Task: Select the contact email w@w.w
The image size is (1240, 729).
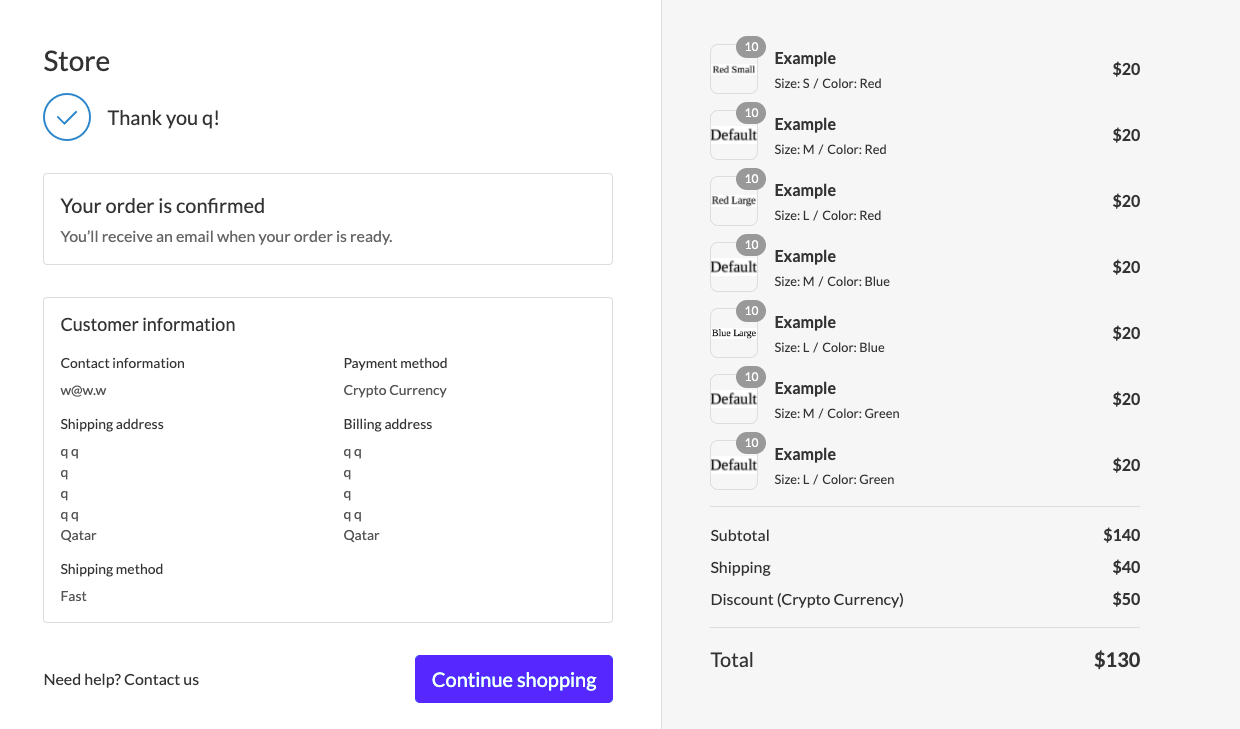Action: coord(83,390)
